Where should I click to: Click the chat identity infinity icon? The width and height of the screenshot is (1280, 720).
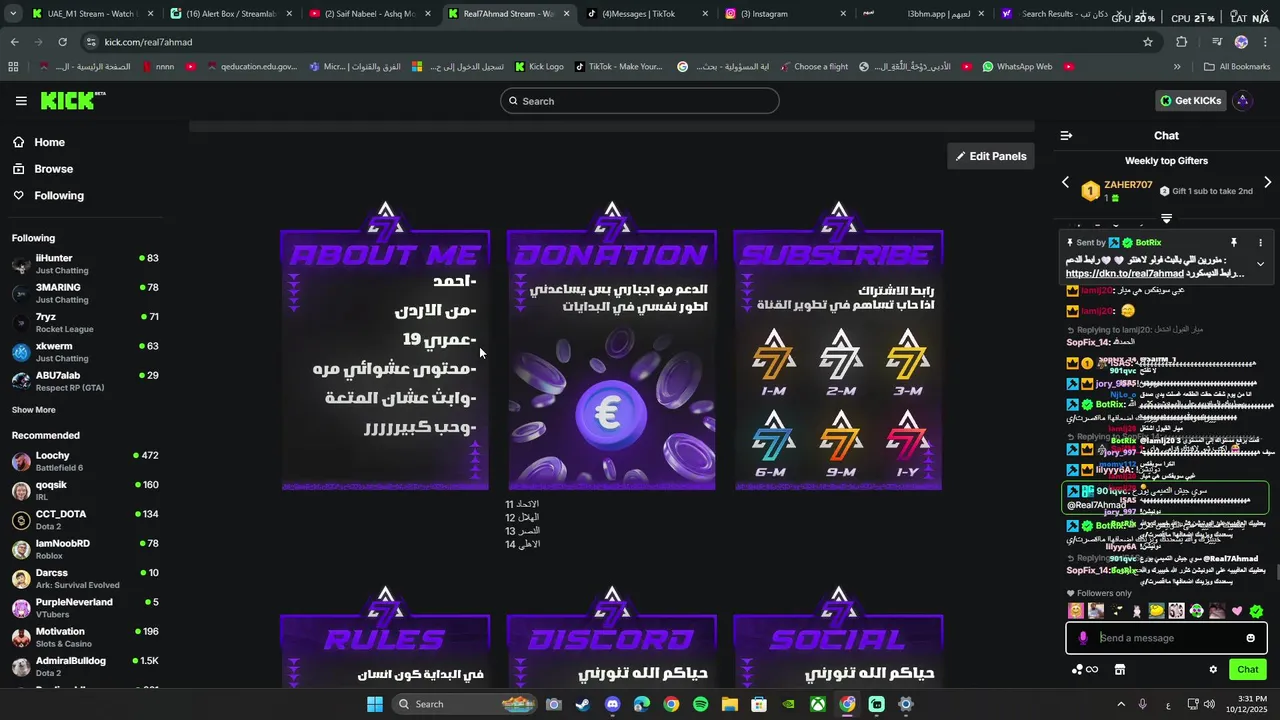pyautogui.click(x=1092, y=670)
